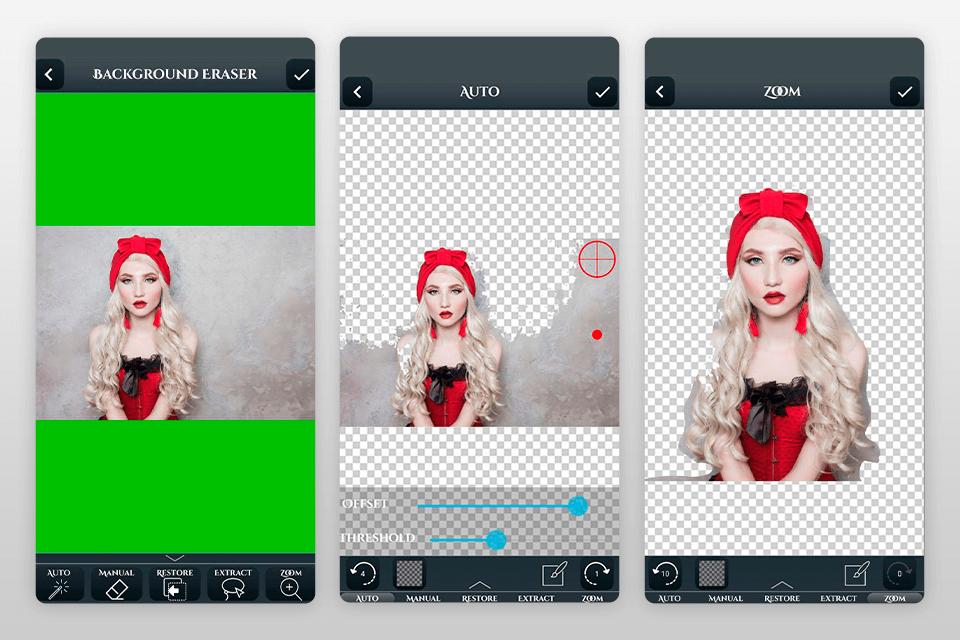
Task: Switch to Auto tab on Zoom screen
Action: (x=669, y=598)
